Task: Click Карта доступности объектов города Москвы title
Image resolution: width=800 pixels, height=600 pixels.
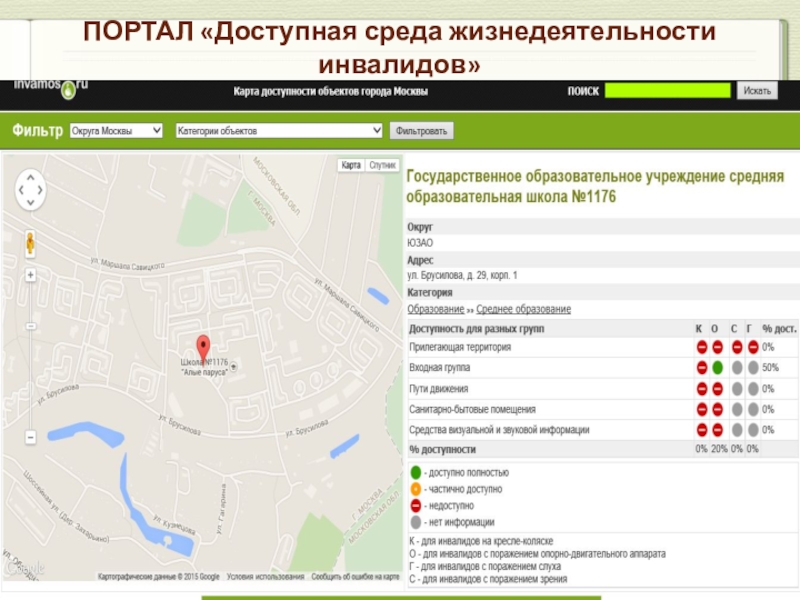Action: tap(331, 91)
